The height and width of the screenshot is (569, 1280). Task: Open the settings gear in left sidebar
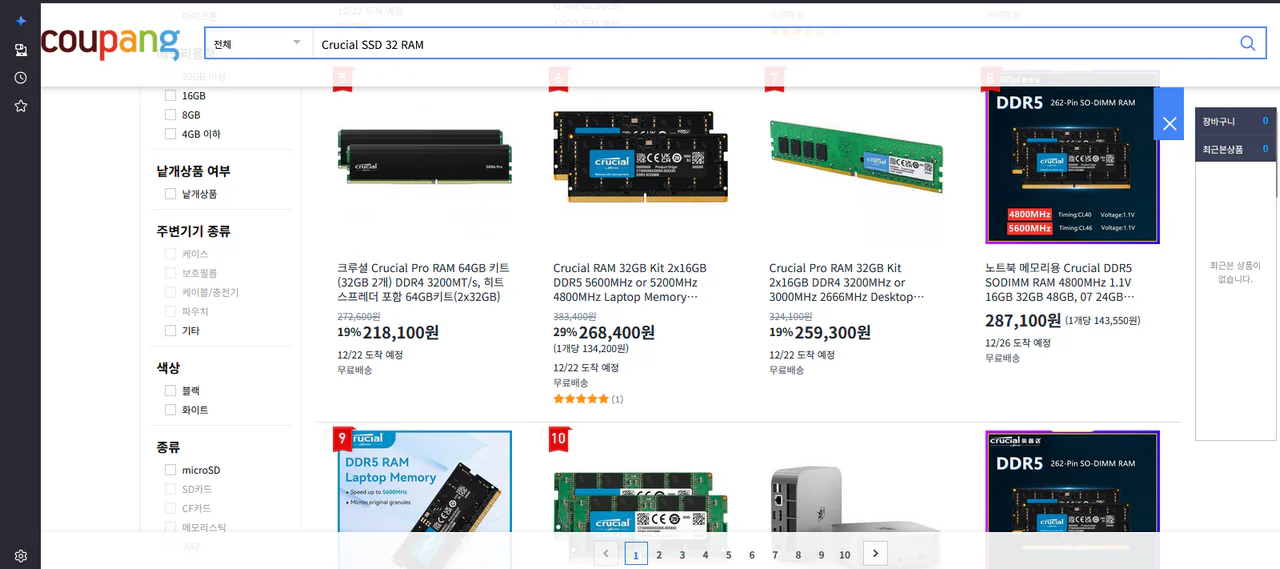point(20,556)
